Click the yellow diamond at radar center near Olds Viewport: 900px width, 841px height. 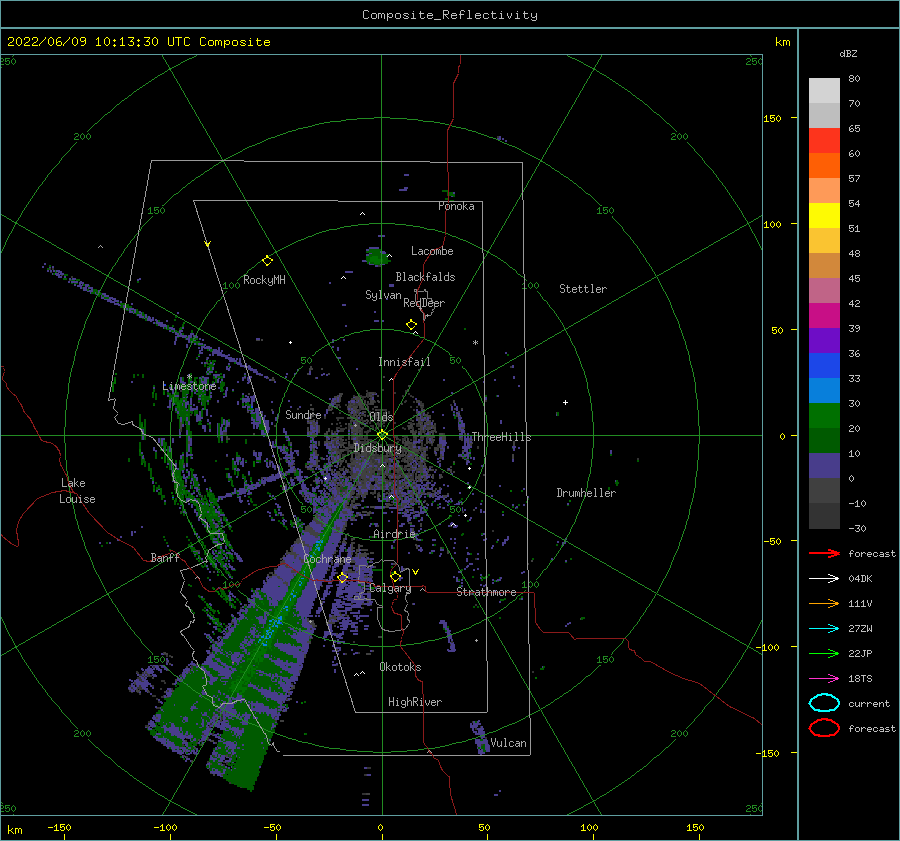pos(382,435)
